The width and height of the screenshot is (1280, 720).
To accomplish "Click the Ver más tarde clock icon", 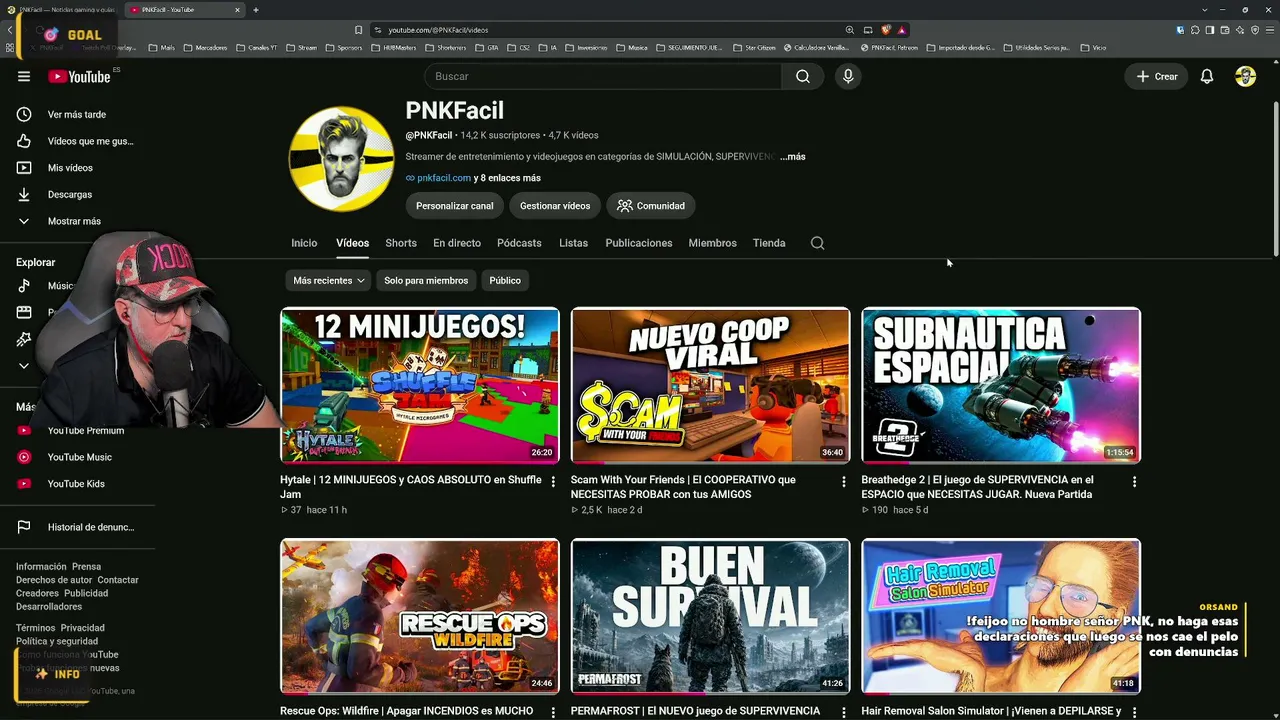I will pos(24,114).
